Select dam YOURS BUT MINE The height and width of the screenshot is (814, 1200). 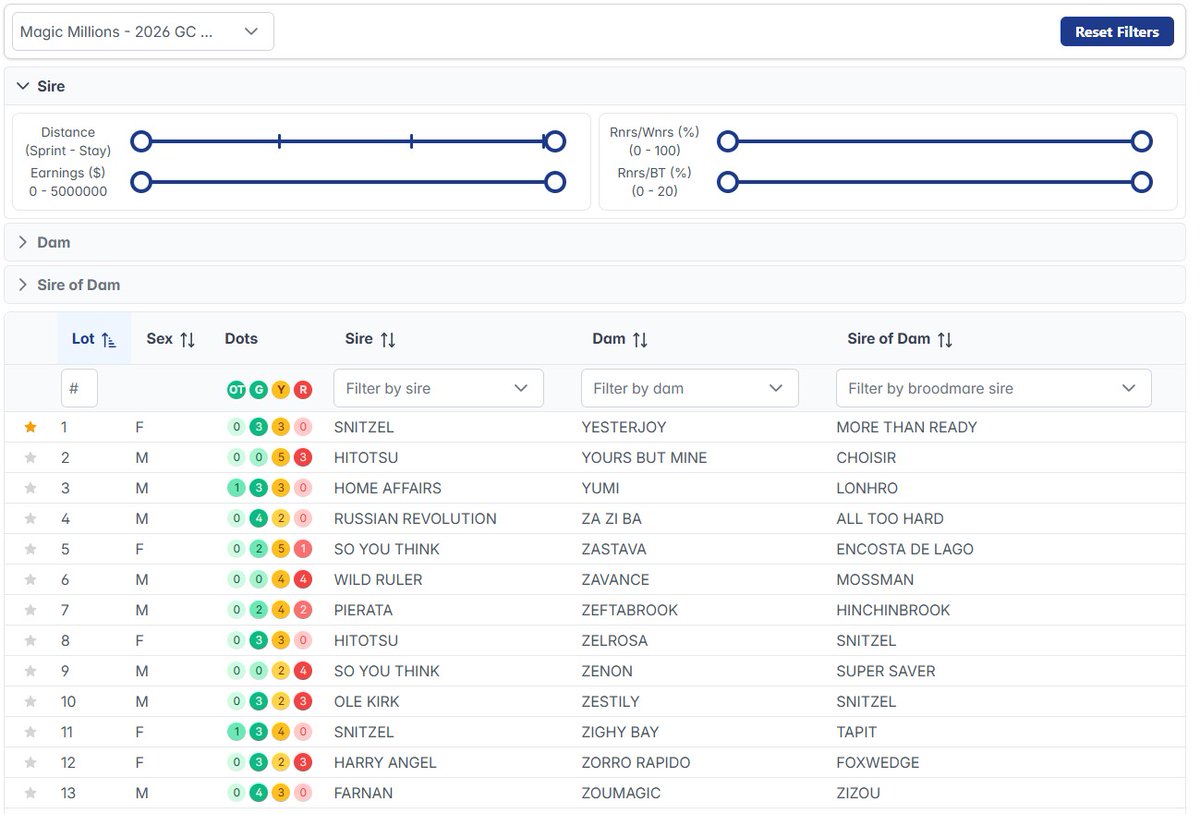coord(644,458)
